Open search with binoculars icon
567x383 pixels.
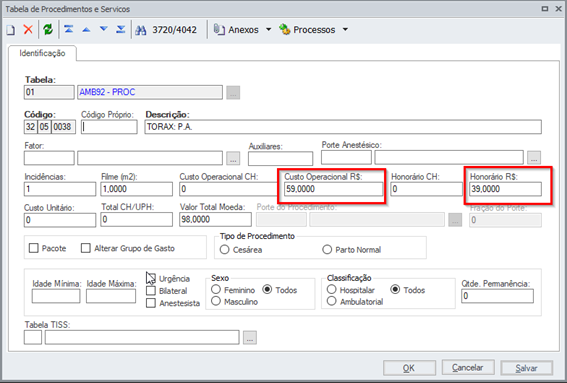coord(140,30)
